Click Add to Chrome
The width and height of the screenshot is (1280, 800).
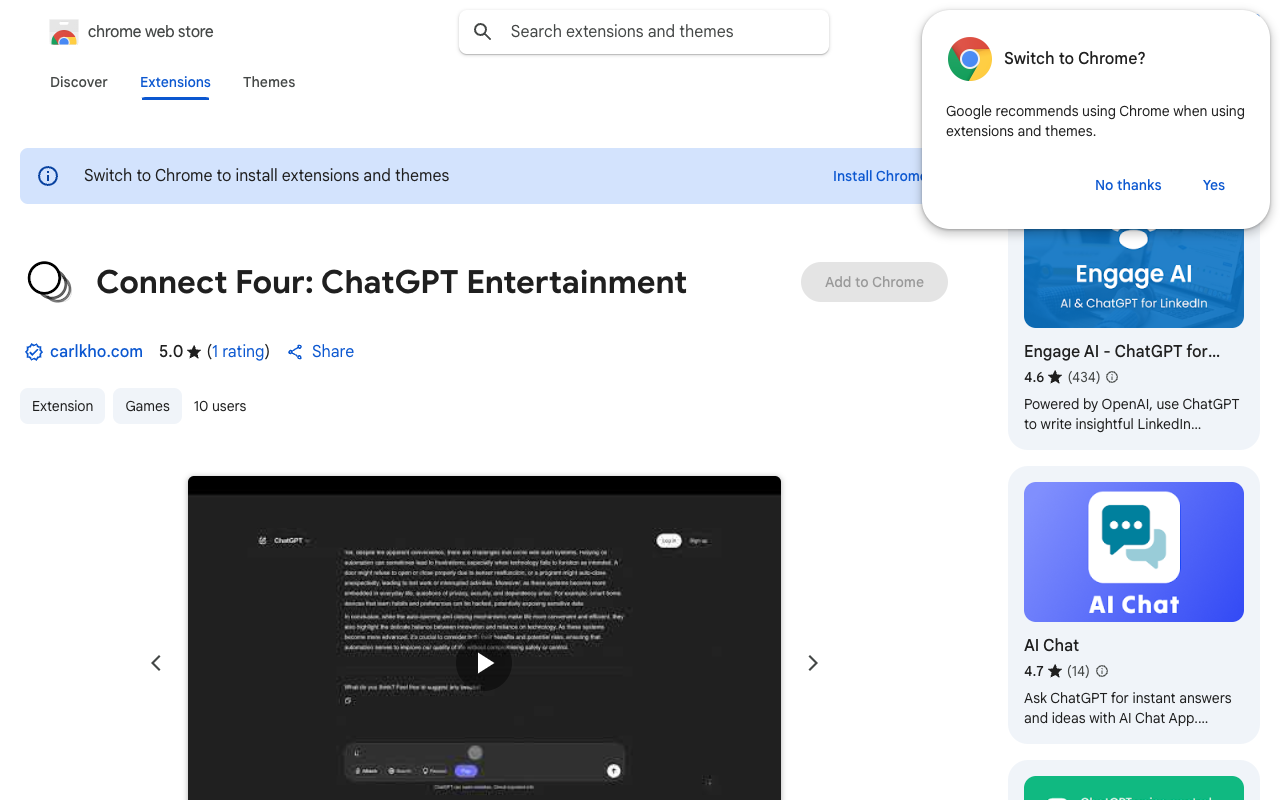(x=874, y=282)
